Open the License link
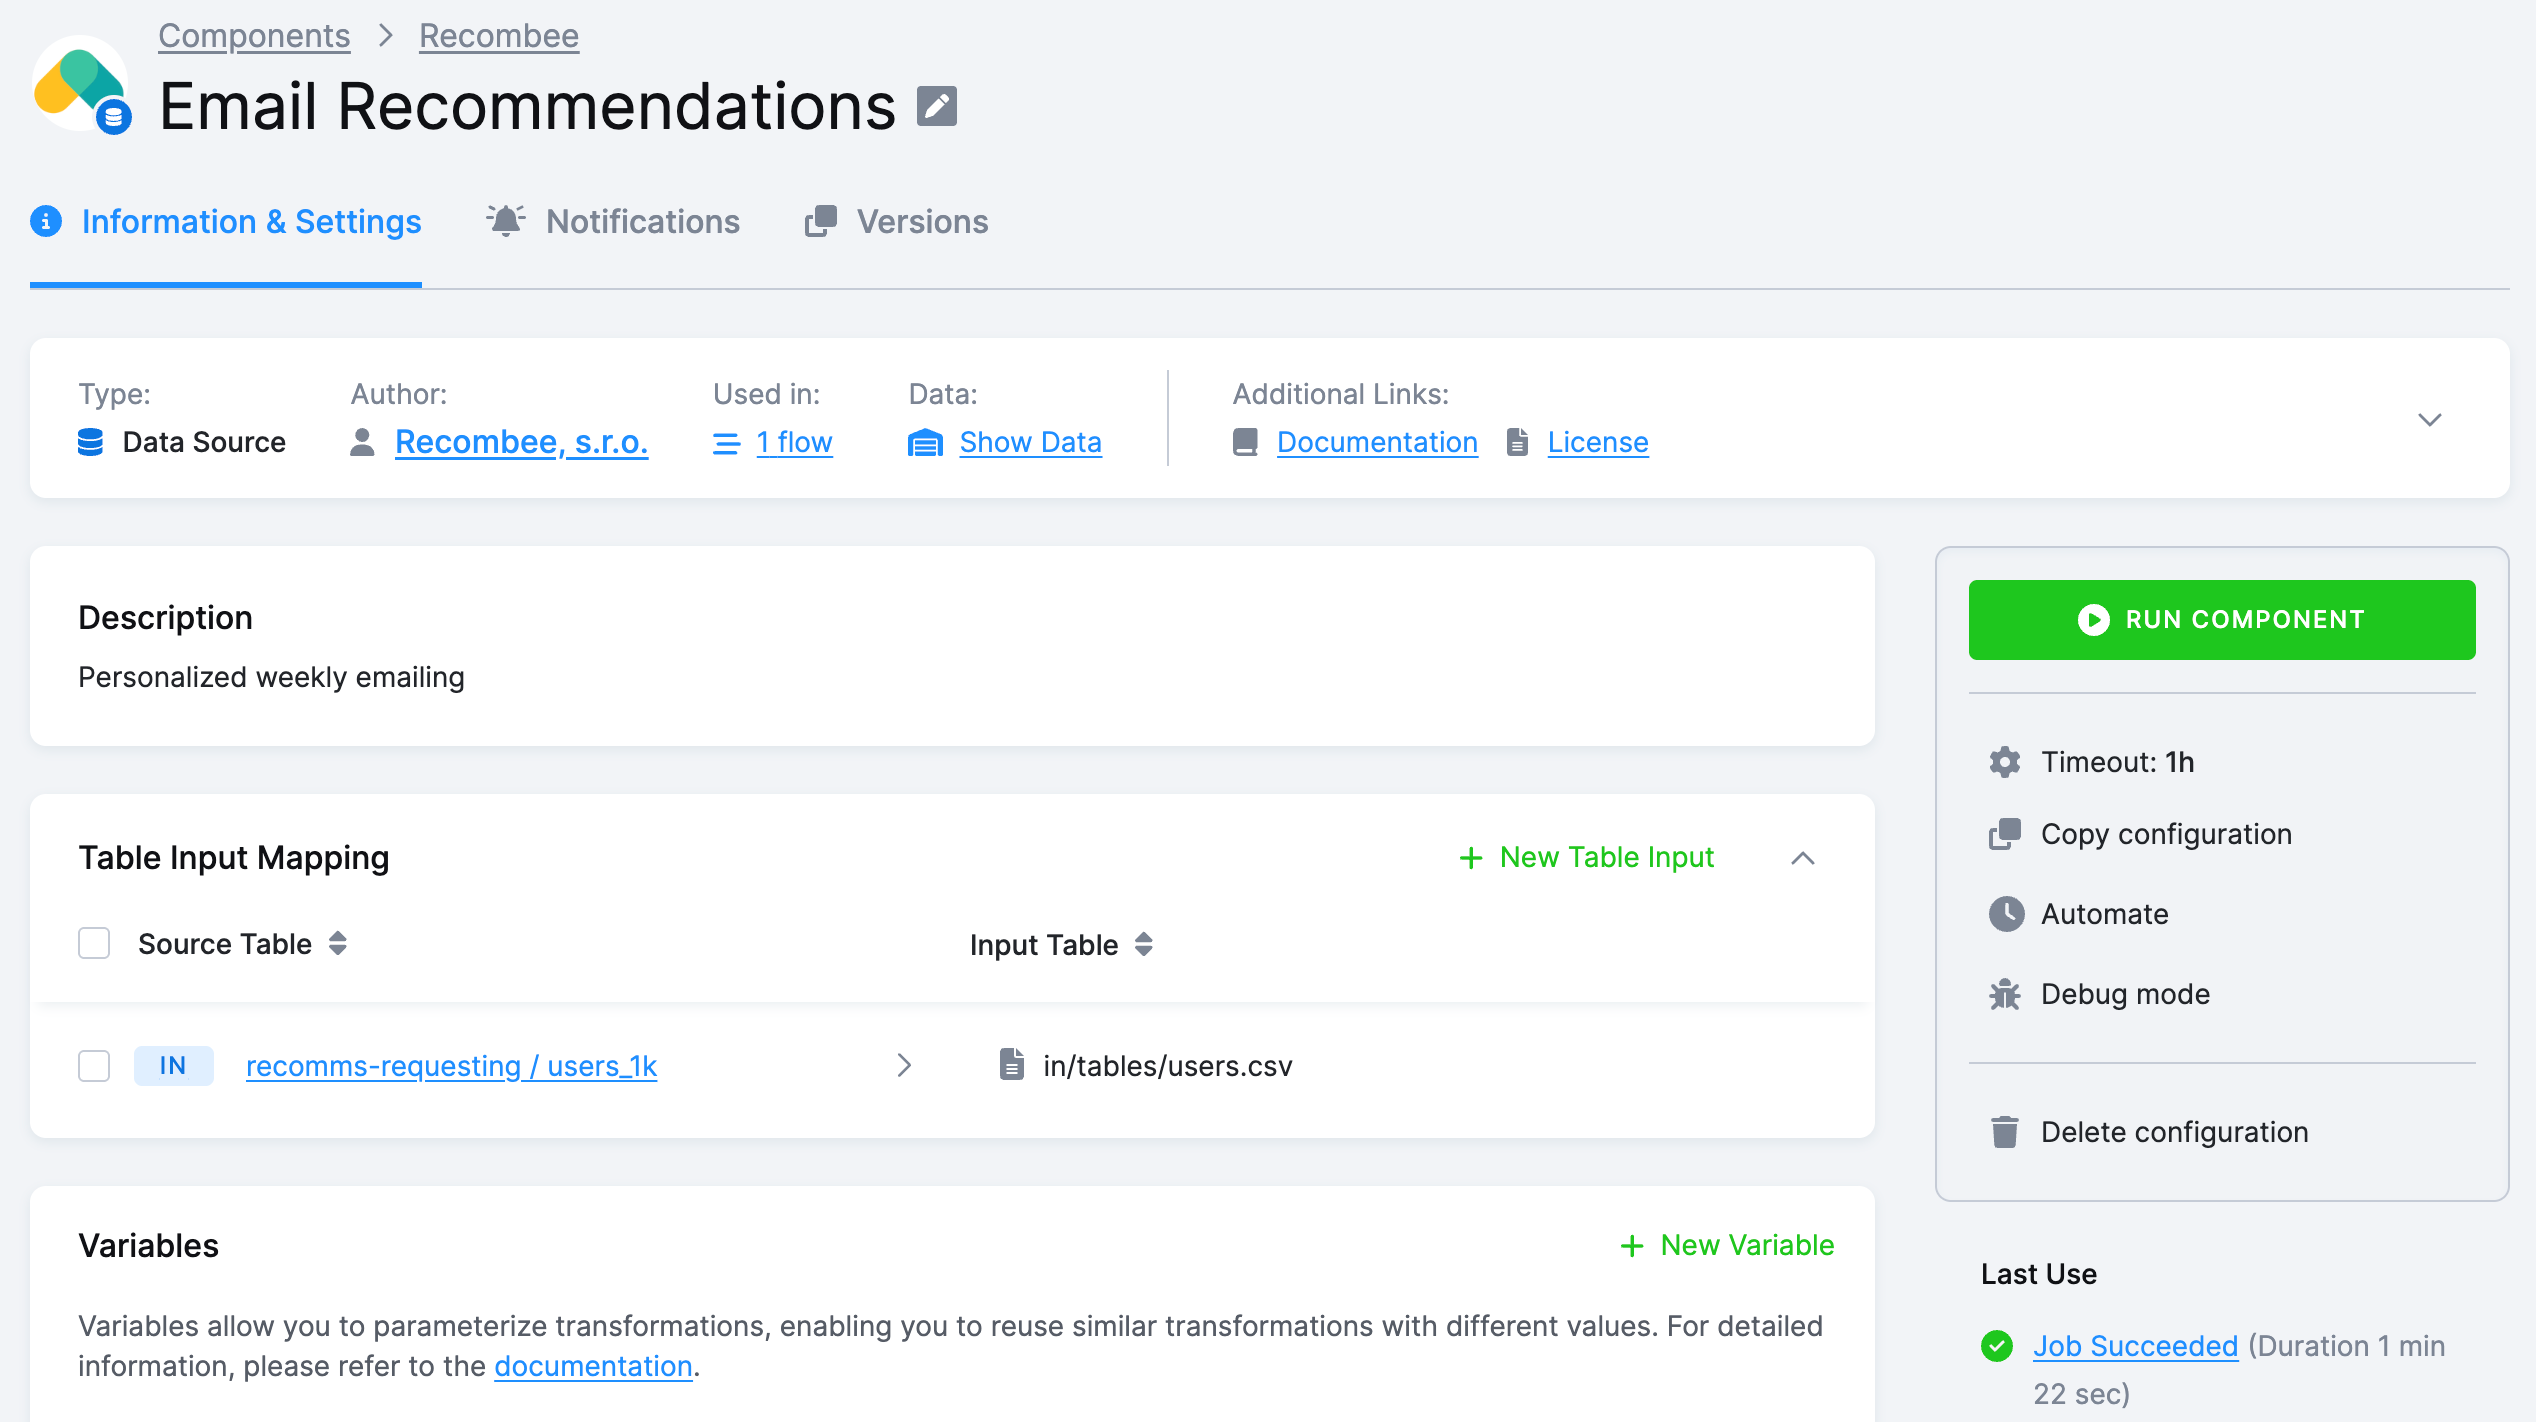This screenshot has width=2536, height=1422. (1598, 442)
